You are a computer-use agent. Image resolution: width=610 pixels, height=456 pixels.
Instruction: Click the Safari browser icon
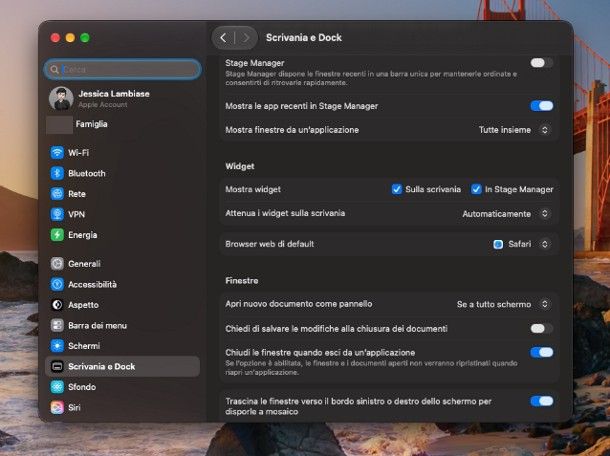click(x=498, y=244)
